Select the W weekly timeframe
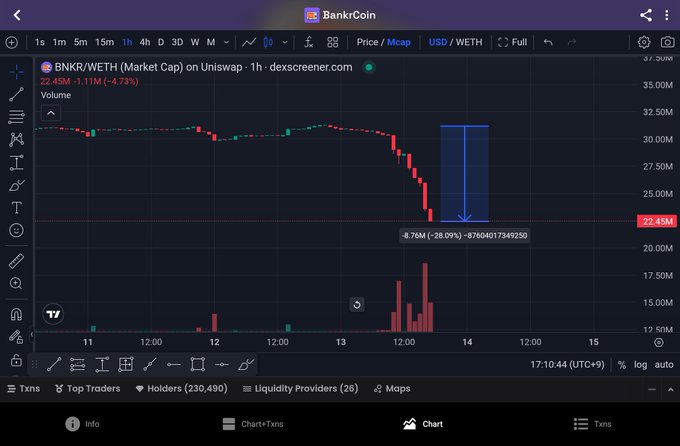Screen dimensions: 680x446 (x=195, y=42)
